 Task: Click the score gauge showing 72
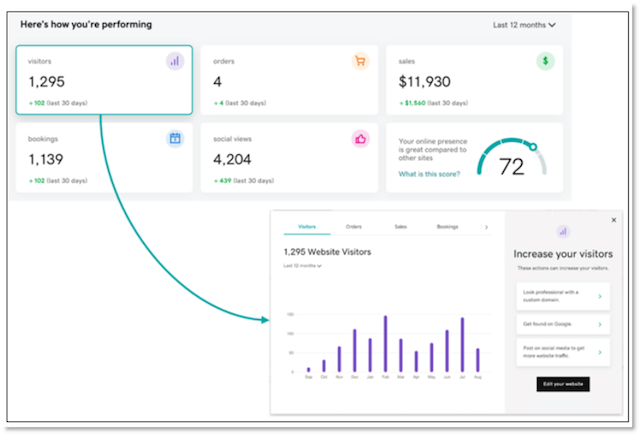pos(510,163)
